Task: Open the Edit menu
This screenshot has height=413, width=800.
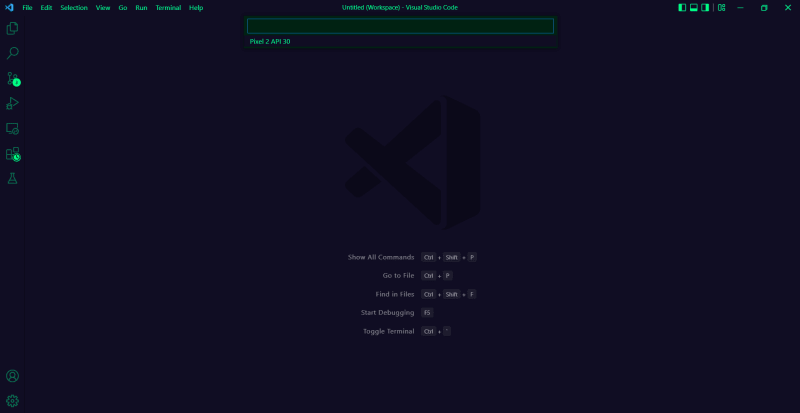Action: (x=46, y=8)
